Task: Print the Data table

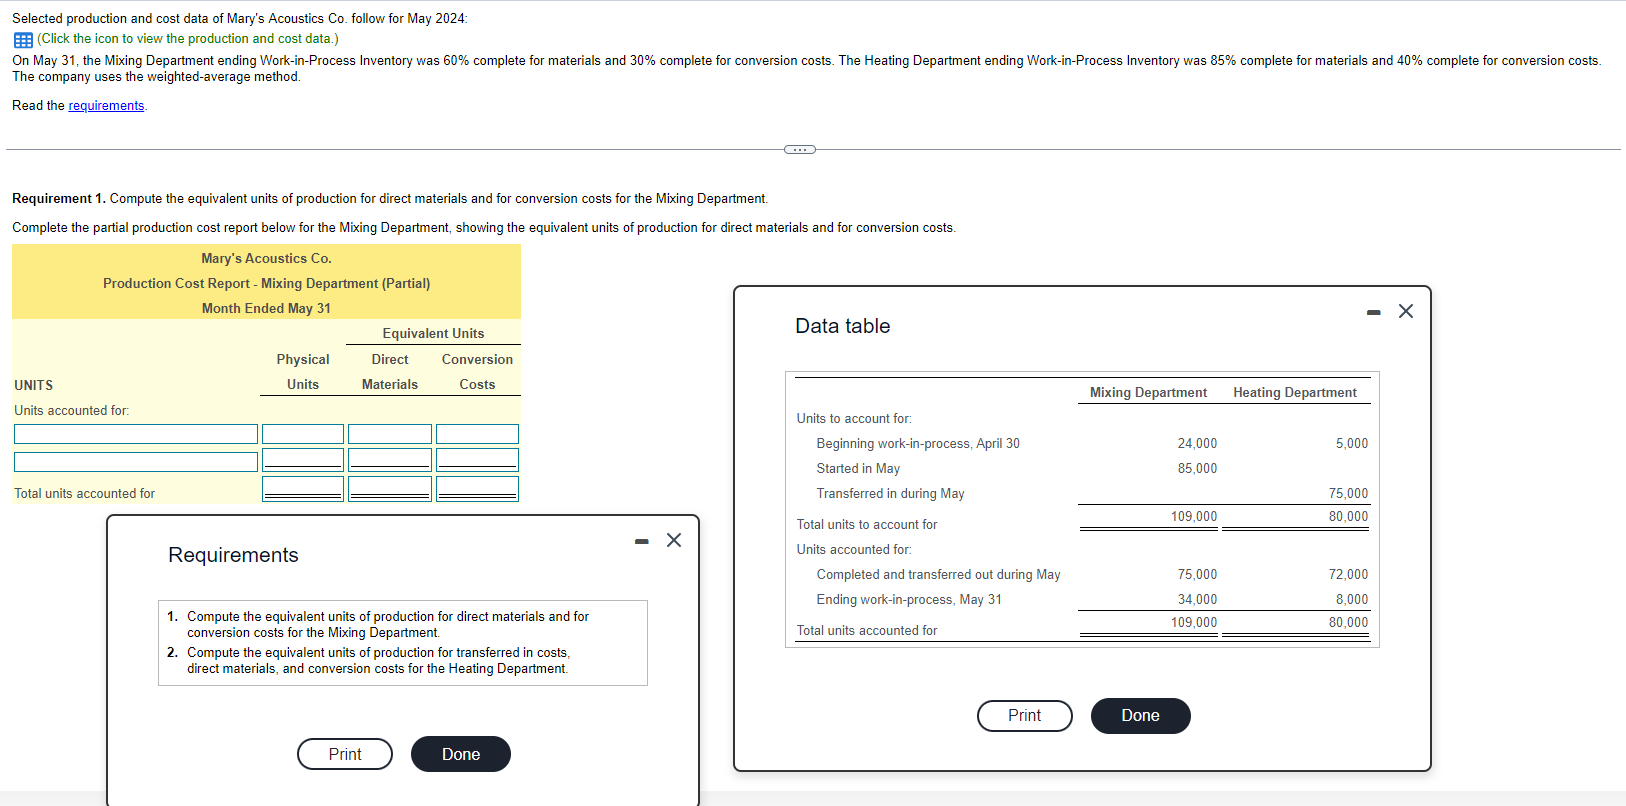Action: click(1024, 716)
